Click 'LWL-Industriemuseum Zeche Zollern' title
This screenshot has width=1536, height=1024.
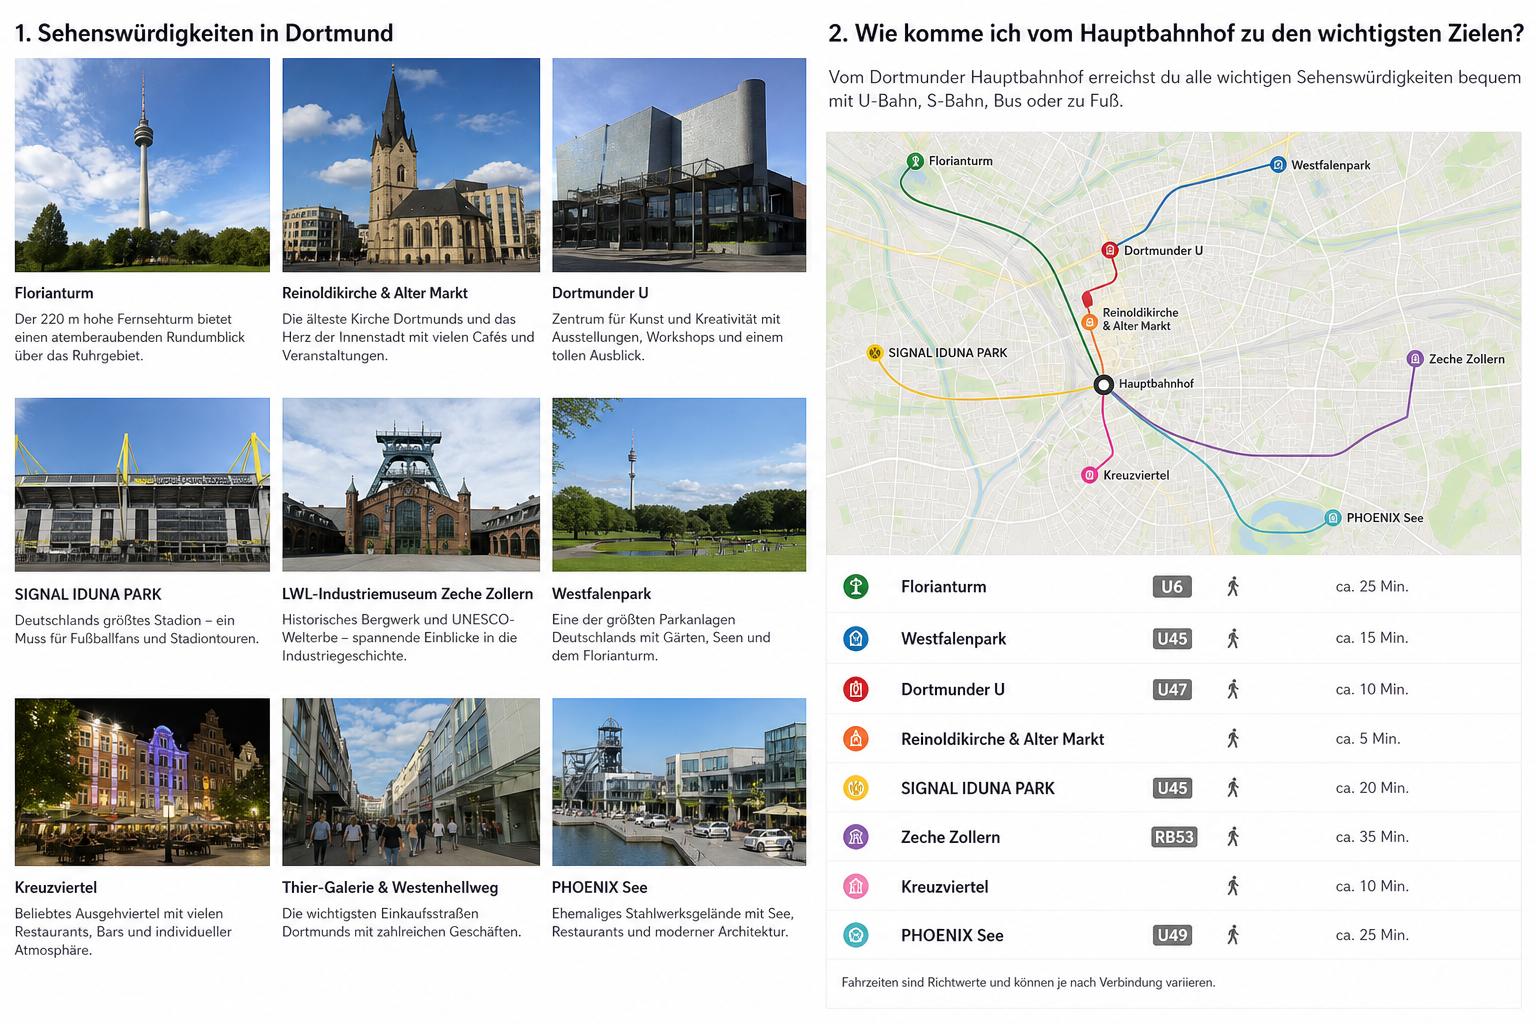coord(408,594)
